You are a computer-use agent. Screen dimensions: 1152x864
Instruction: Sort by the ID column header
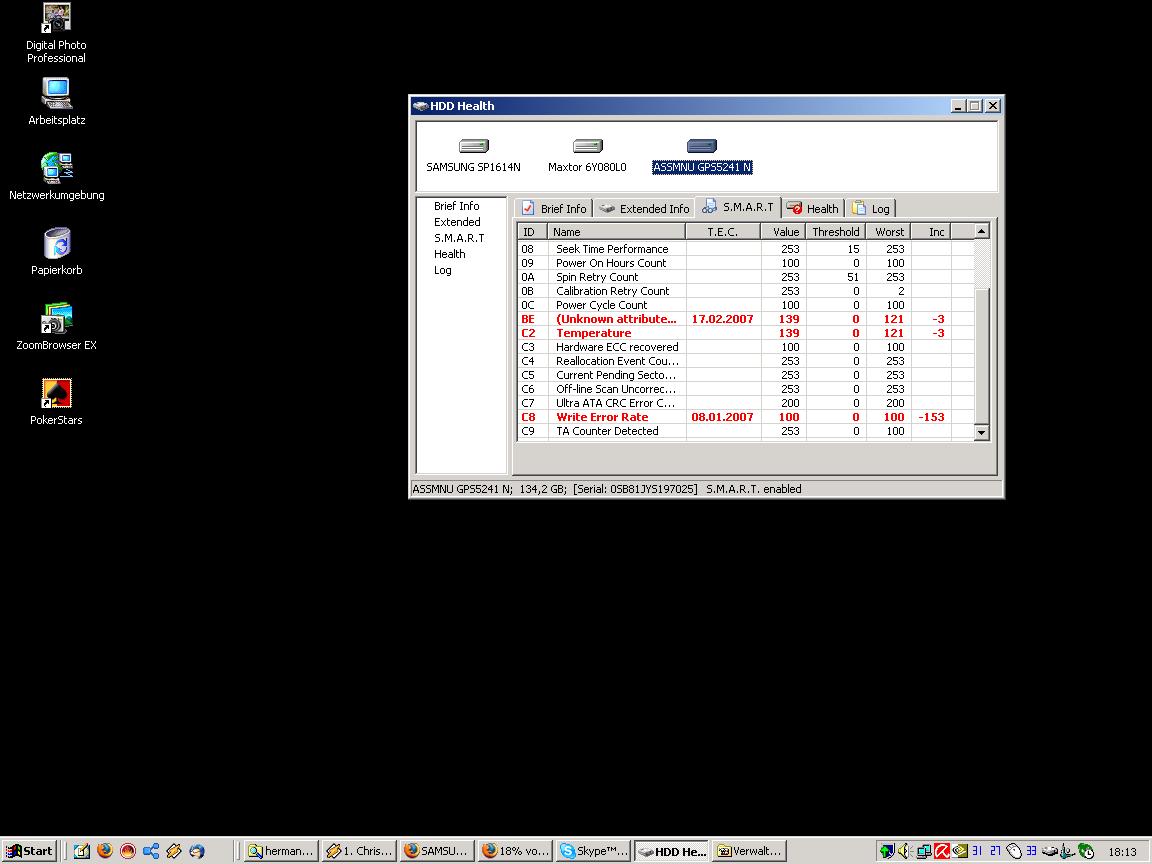click(x=533, y=231)
